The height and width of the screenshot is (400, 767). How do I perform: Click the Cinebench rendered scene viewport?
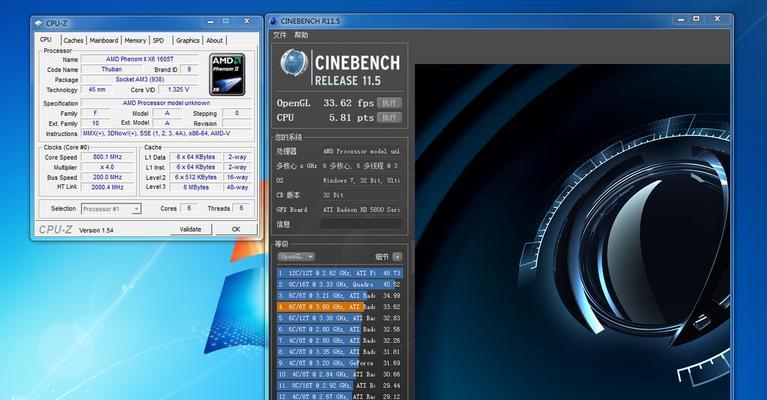click(572, 232)
